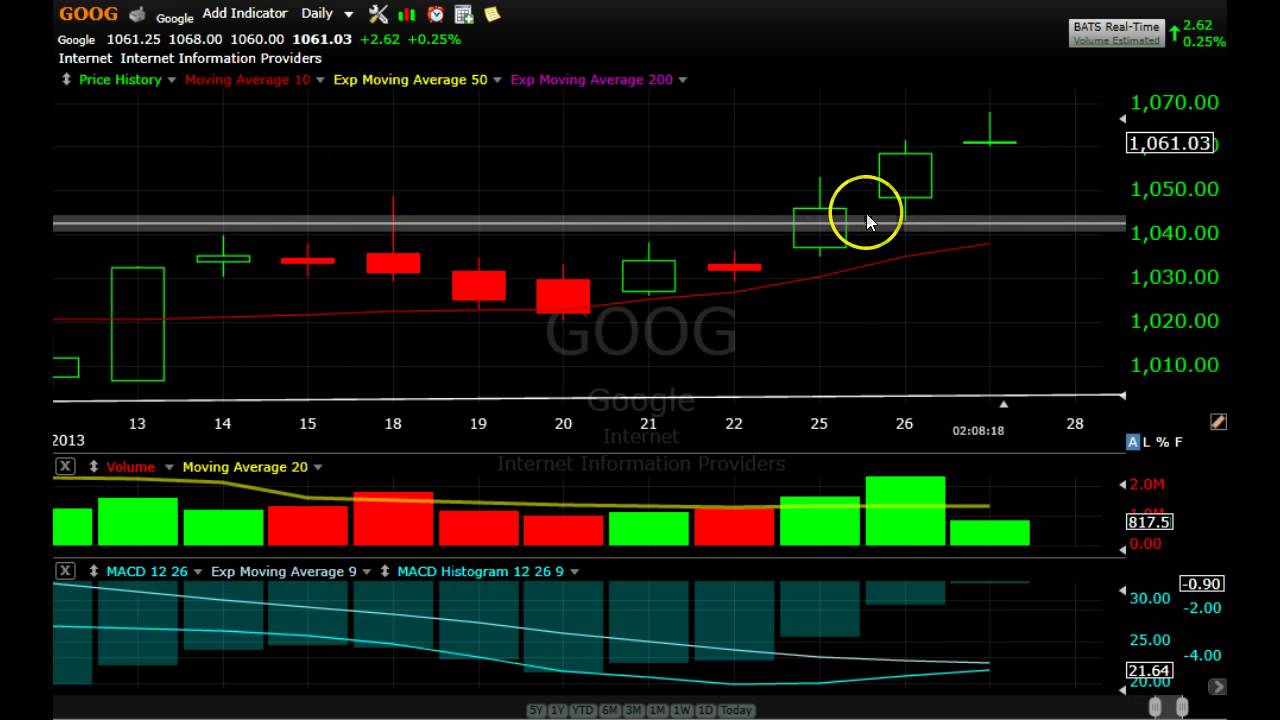Expand MACD Histogram 12 26 9 dropdown arrow

(574, 572)
